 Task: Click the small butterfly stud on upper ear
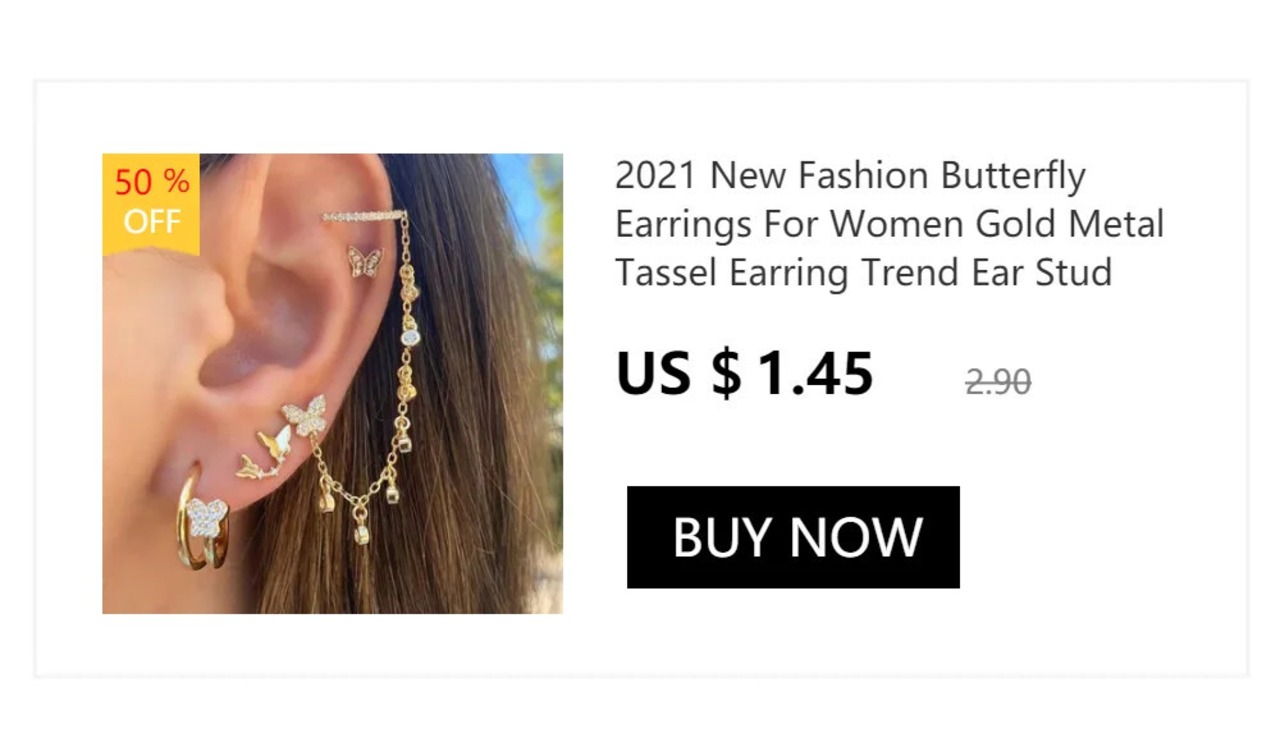pyautogui.click(x=365, y=260)
